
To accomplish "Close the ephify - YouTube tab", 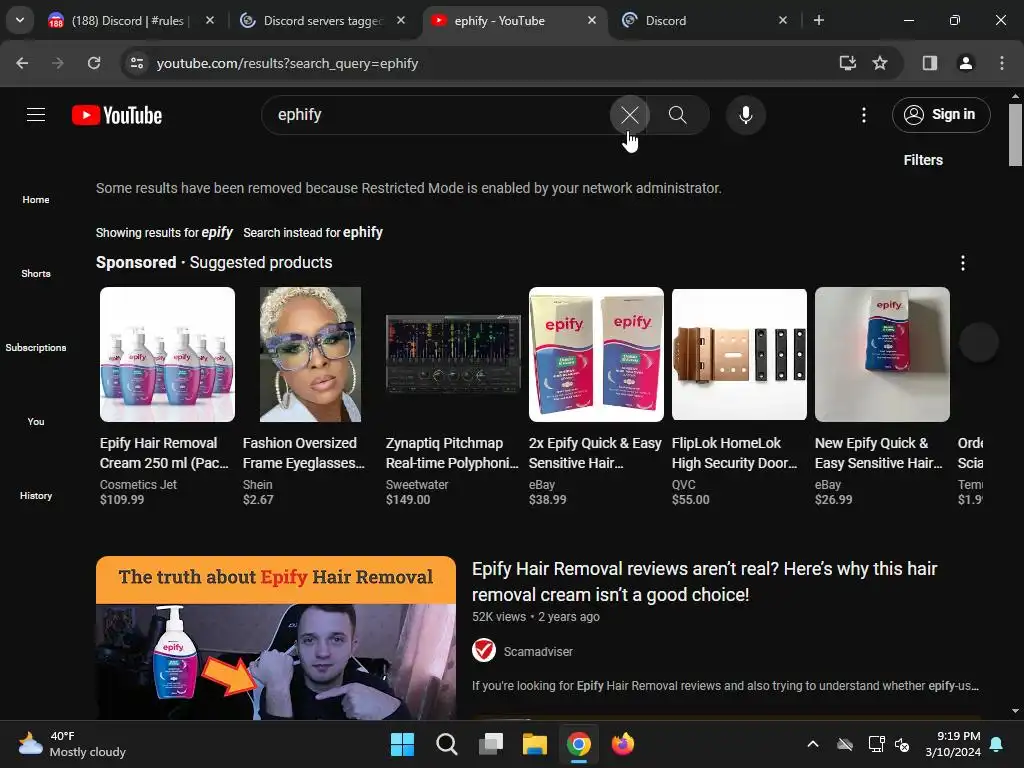I will click(592, 20).
